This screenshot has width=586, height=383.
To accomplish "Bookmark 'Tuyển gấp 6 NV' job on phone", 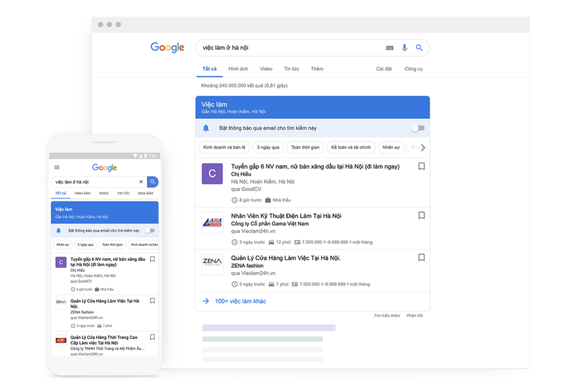I will (x=152, y=259).
